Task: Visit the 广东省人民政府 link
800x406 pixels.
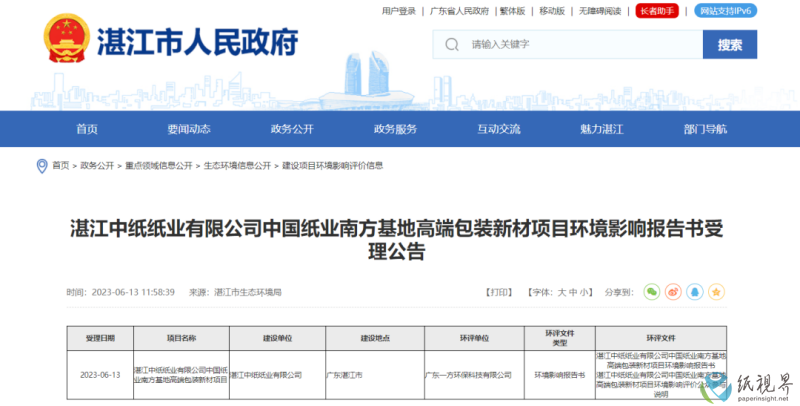Action: 459,11
